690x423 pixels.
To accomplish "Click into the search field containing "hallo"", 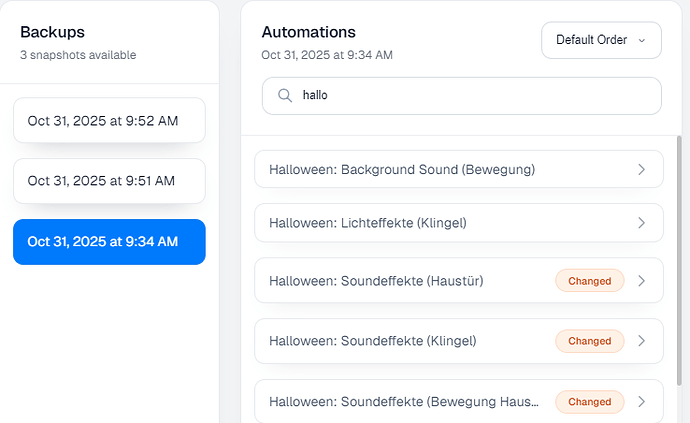I will click(x=470, y=96).
